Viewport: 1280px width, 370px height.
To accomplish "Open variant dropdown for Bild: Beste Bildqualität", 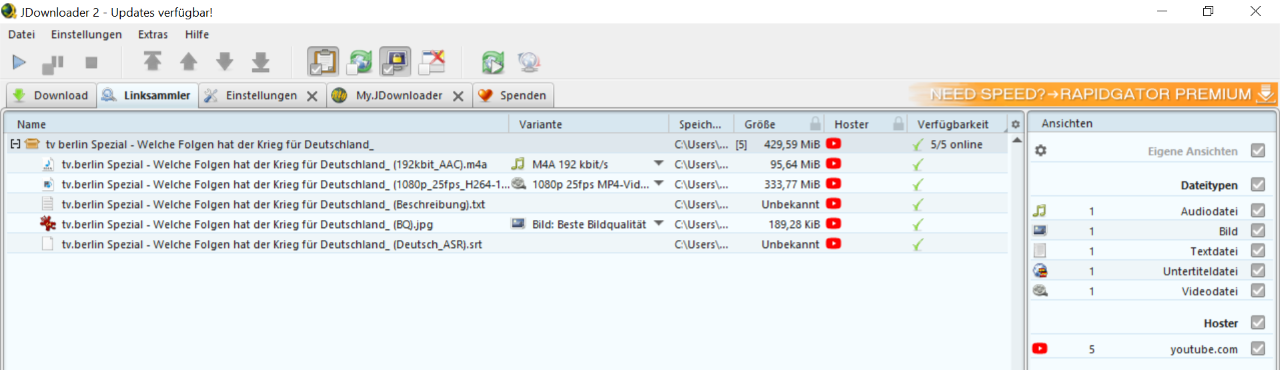I will [x=658, y=224].
